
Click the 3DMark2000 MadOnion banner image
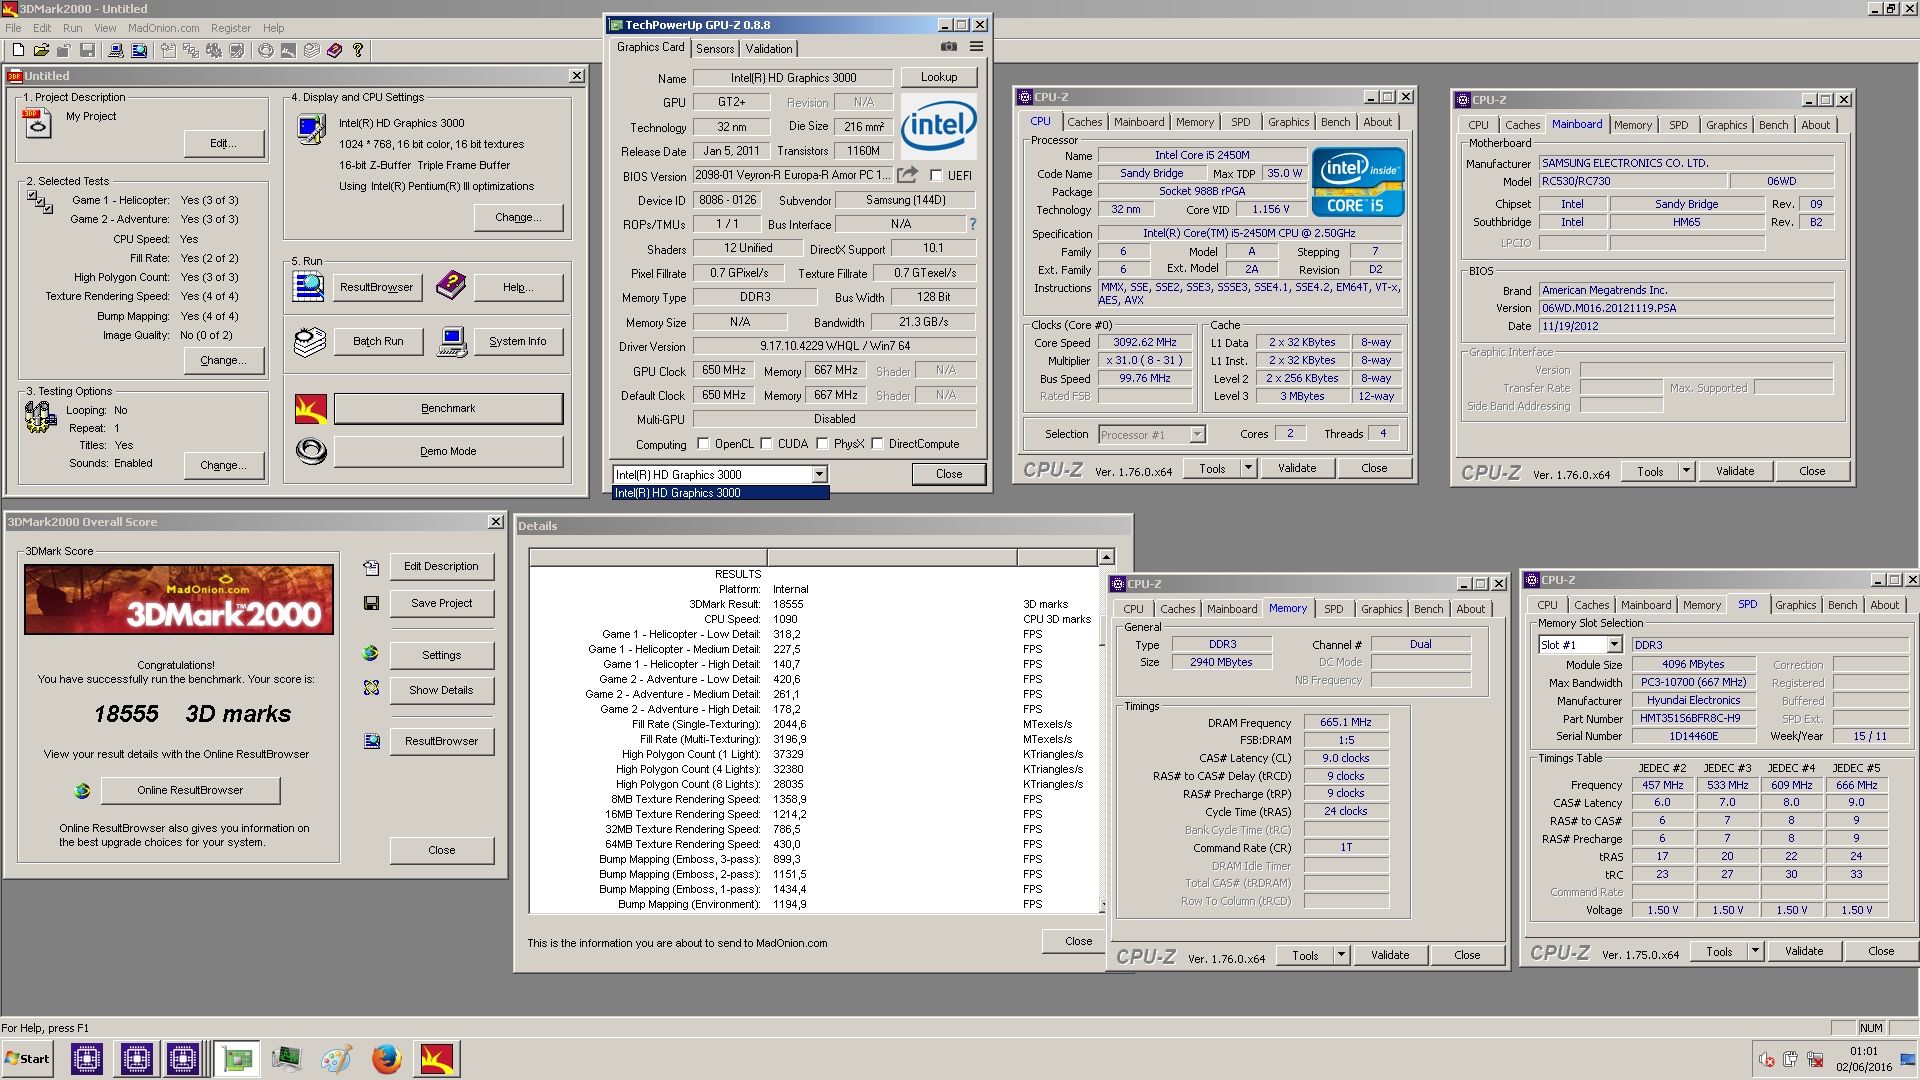tap(179, 599)
